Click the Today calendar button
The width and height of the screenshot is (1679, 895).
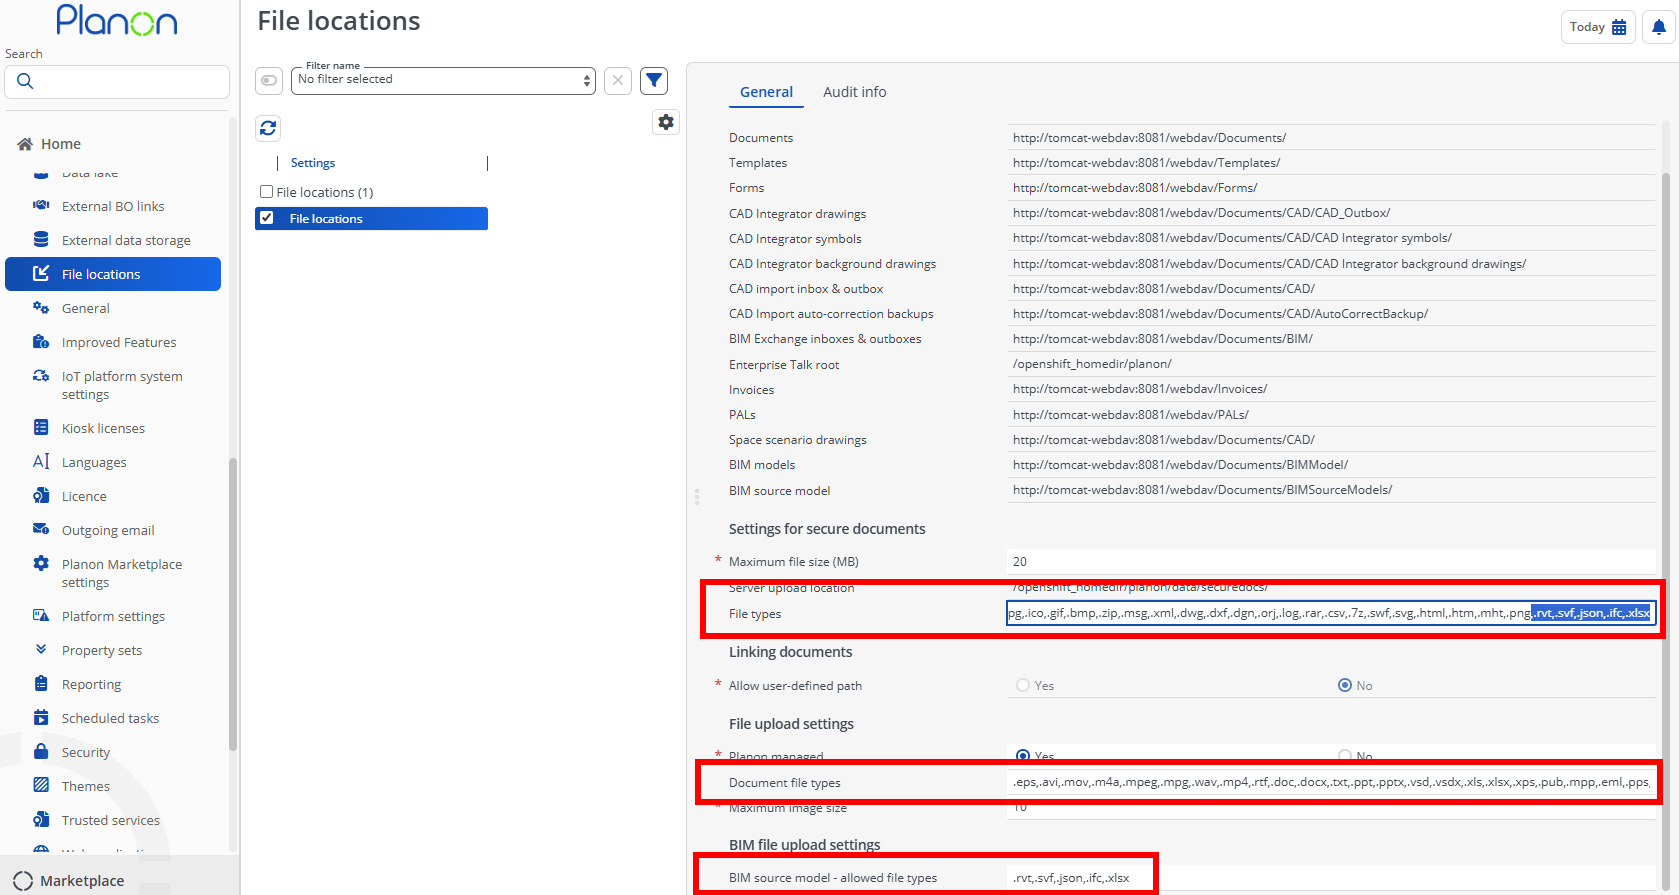tap(1598, 27)
